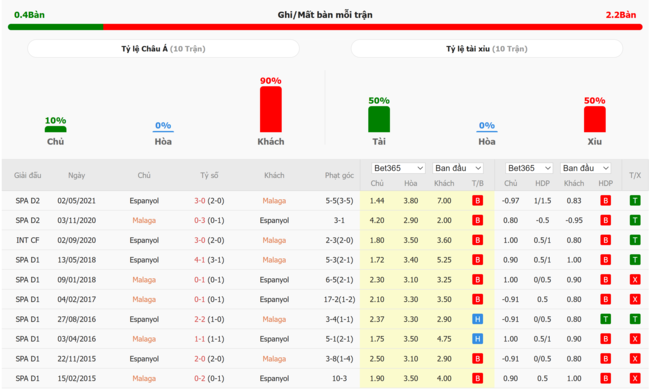Click the green T HDP badge for 27/08/2016 row
This screenshot has height=389, width=650.
pos(605,319)
